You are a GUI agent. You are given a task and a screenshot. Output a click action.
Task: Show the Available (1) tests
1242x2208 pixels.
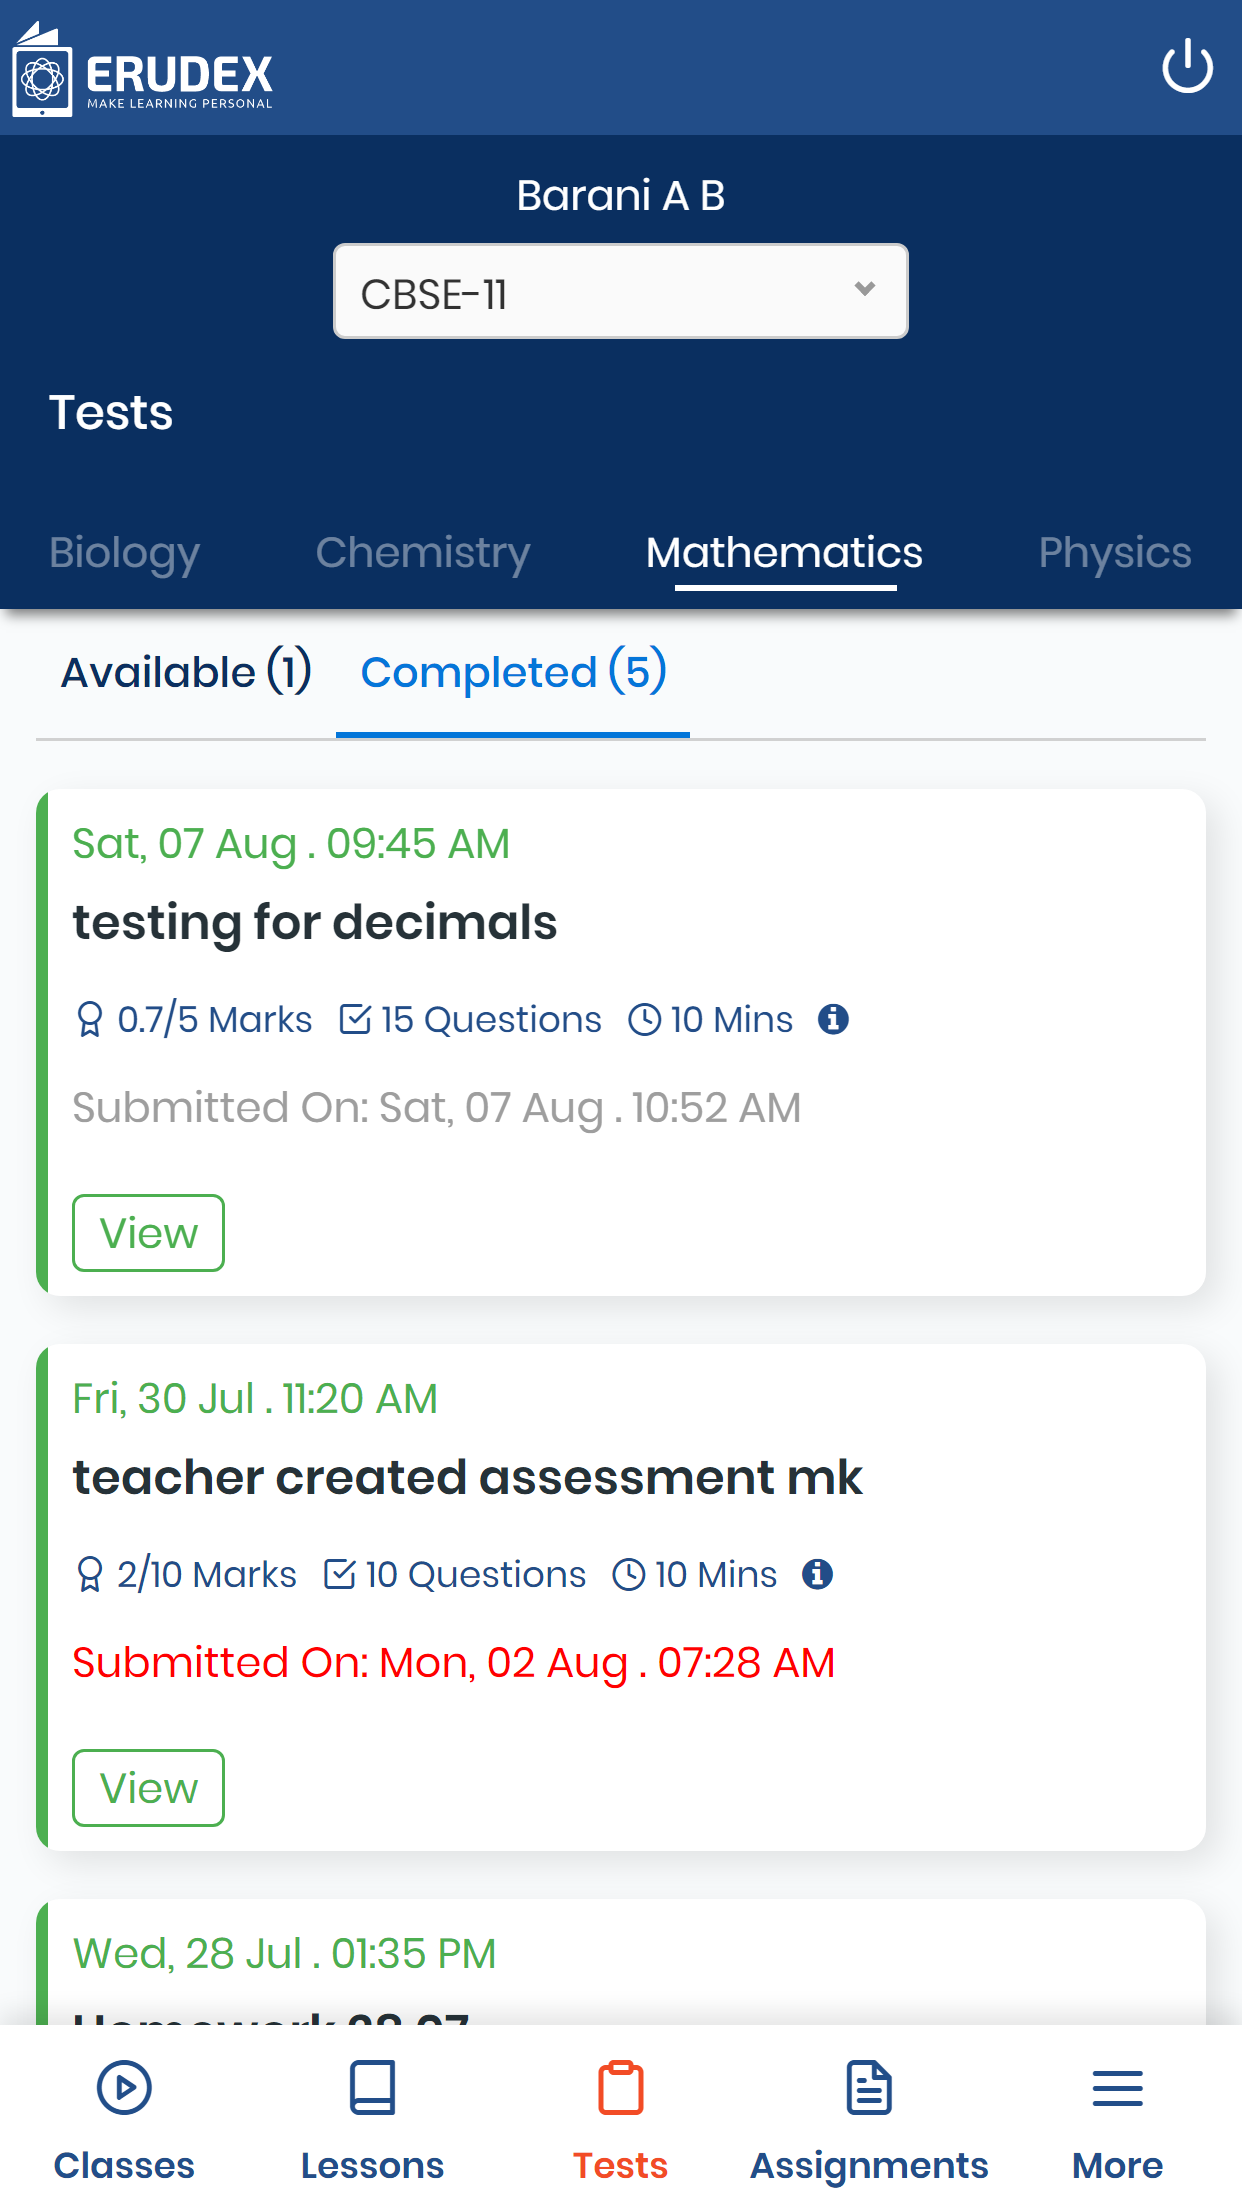pos(186,672)
